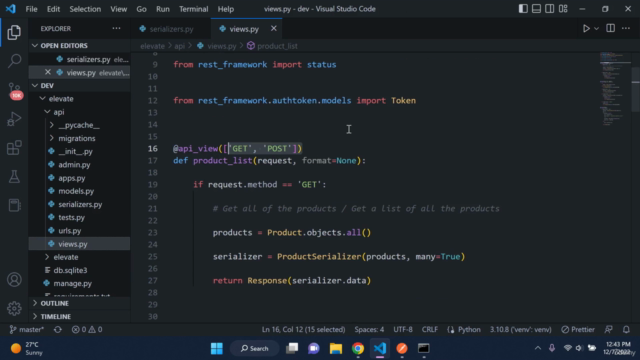Expand the Timeline section
The width and height of the screenshot is (640, 360).
(80, 316)
